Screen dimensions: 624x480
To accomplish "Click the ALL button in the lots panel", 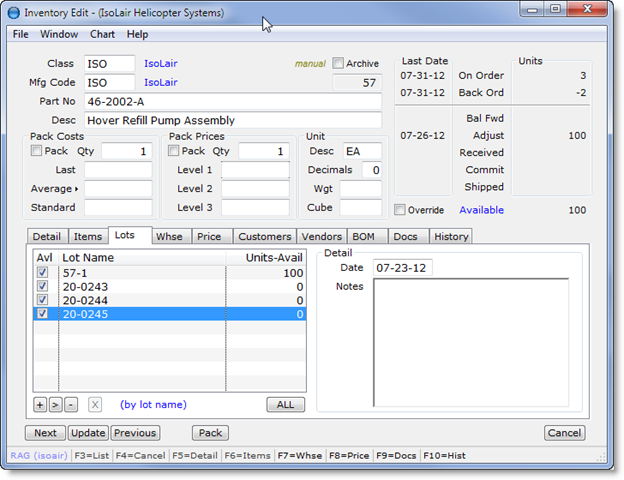I will pyautogui.click(x=285, y=405).
